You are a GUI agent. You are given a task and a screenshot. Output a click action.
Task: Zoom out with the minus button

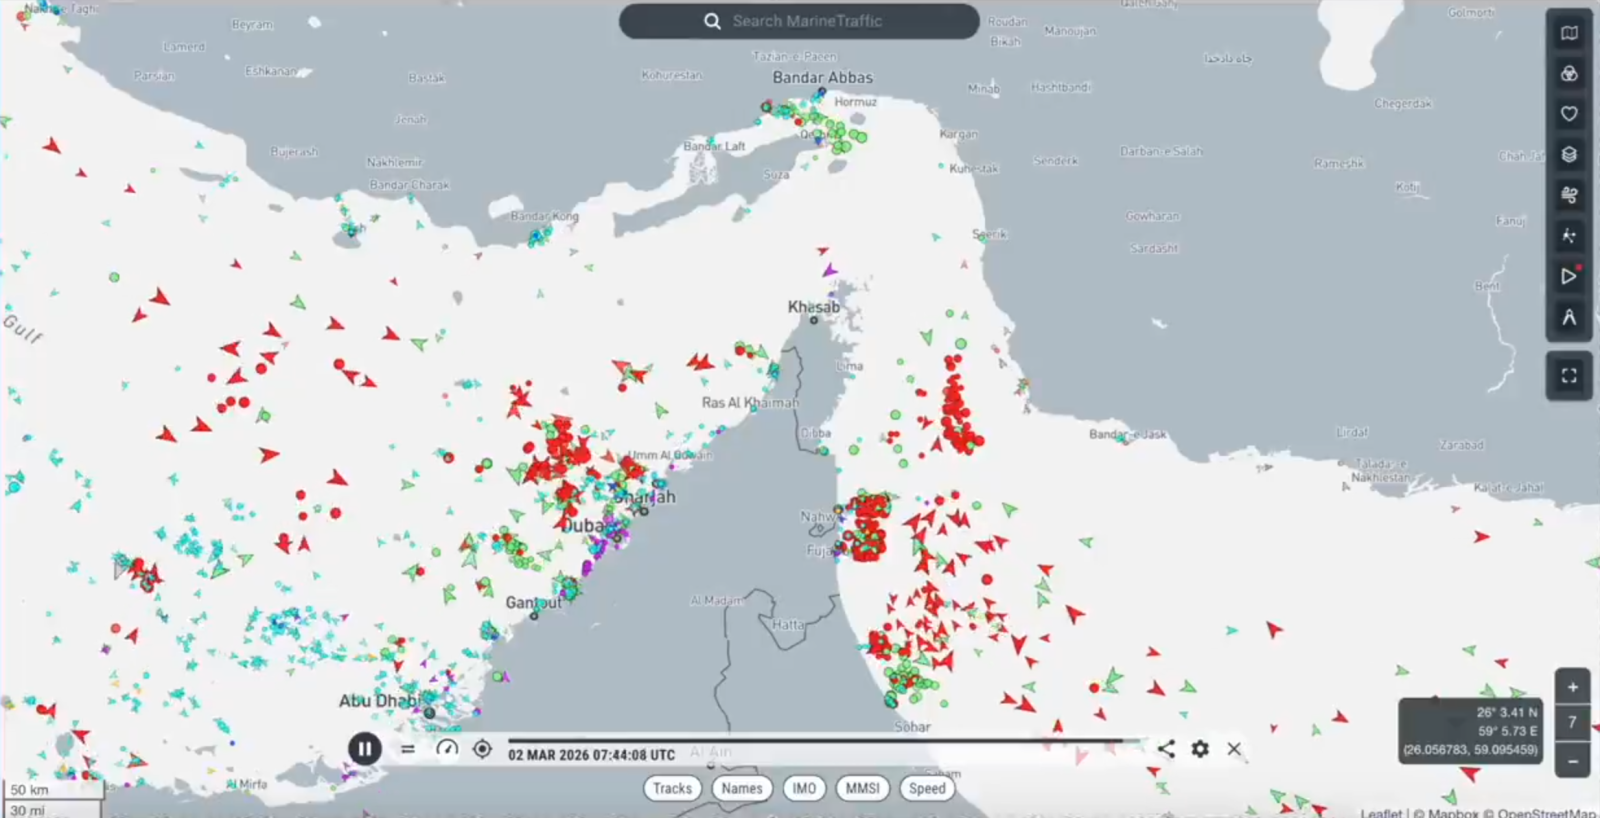[x=1572, y=761]
